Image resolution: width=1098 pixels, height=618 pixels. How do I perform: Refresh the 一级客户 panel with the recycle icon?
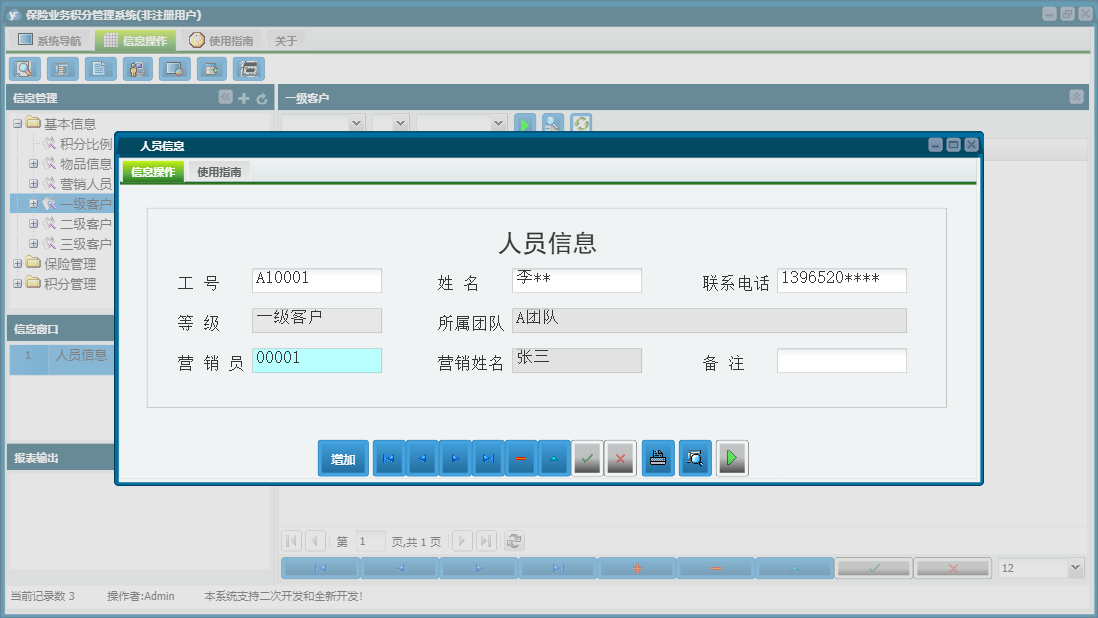pyautogui.click(x=580, y=124)
